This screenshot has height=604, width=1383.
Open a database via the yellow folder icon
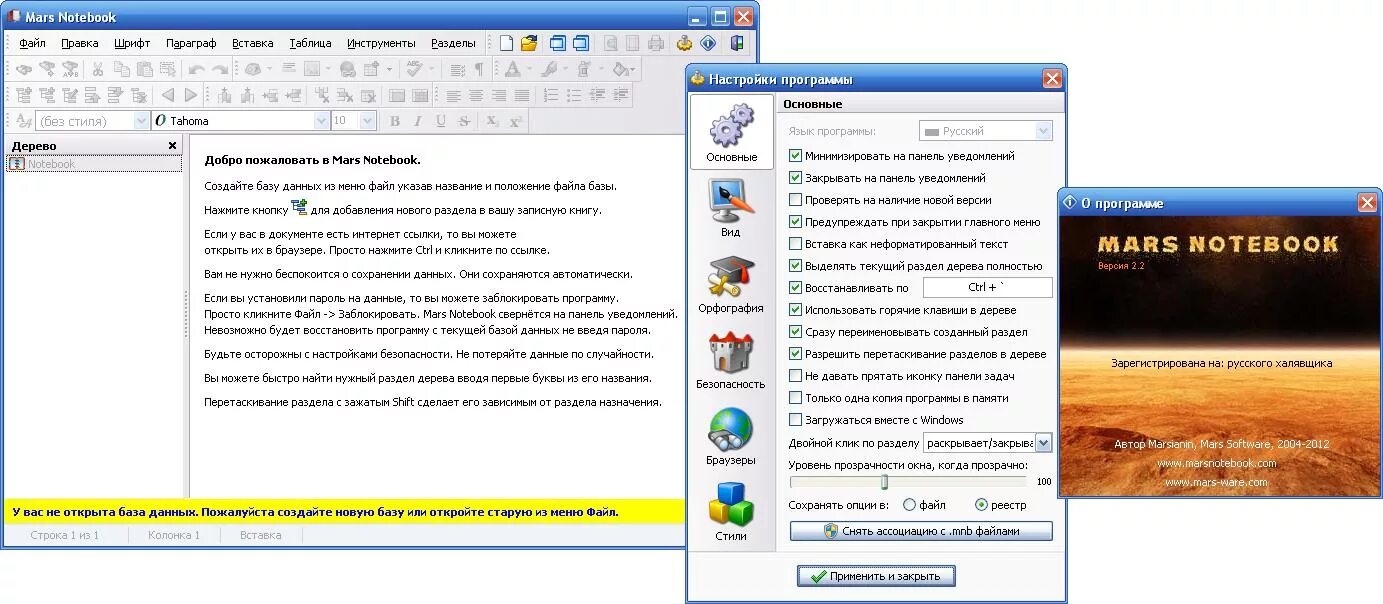coord(529,43)
